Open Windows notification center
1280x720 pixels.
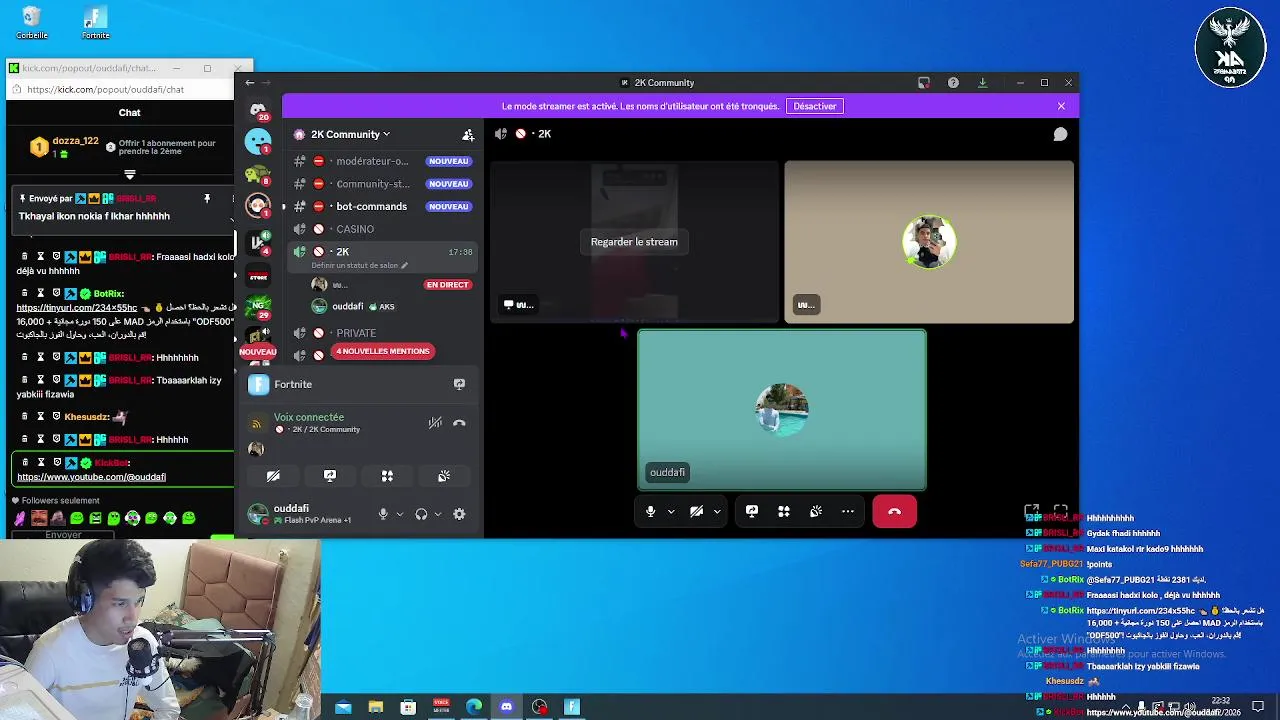coord(1258,707)
